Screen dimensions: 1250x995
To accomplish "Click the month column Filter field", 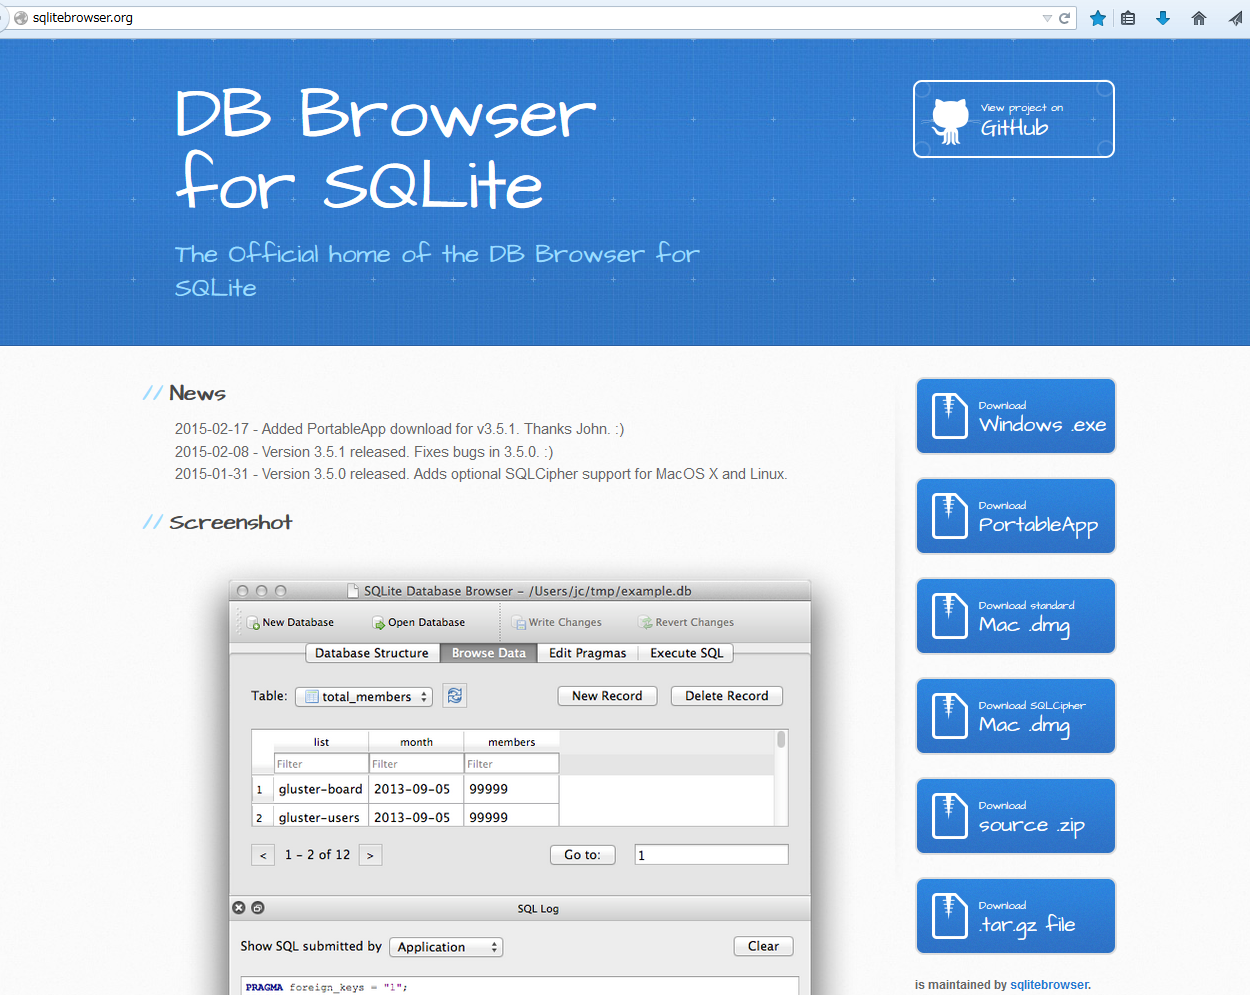I will (416, 764).
